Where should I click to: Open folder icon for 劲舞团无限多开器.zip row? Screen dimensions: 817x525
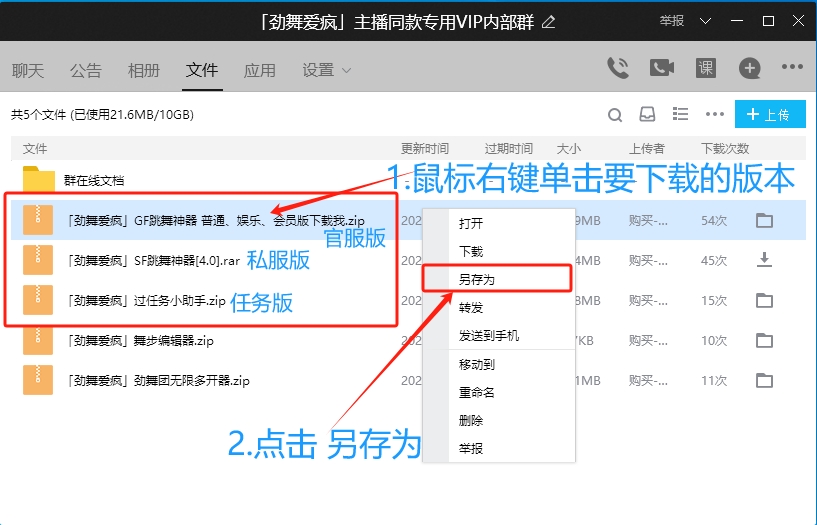point(764,381)
